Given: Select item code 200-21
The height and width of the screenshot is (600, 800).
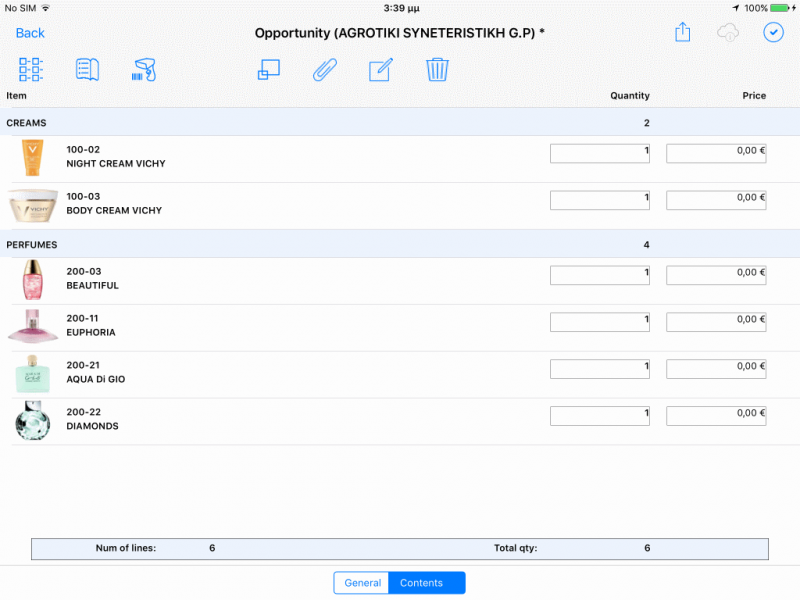Looking at the screenshot, I should (83, 365).
